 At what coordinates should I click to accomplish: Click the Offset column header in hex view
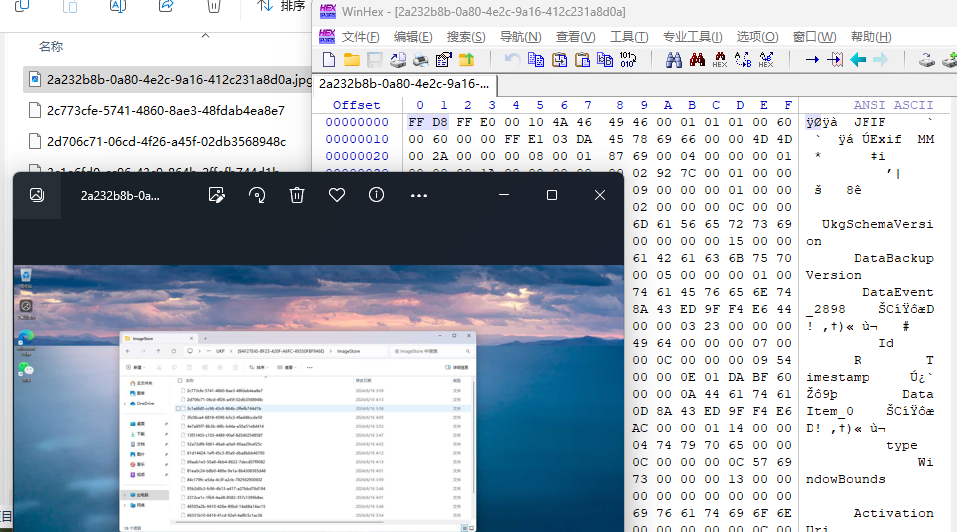coord(356,105)
